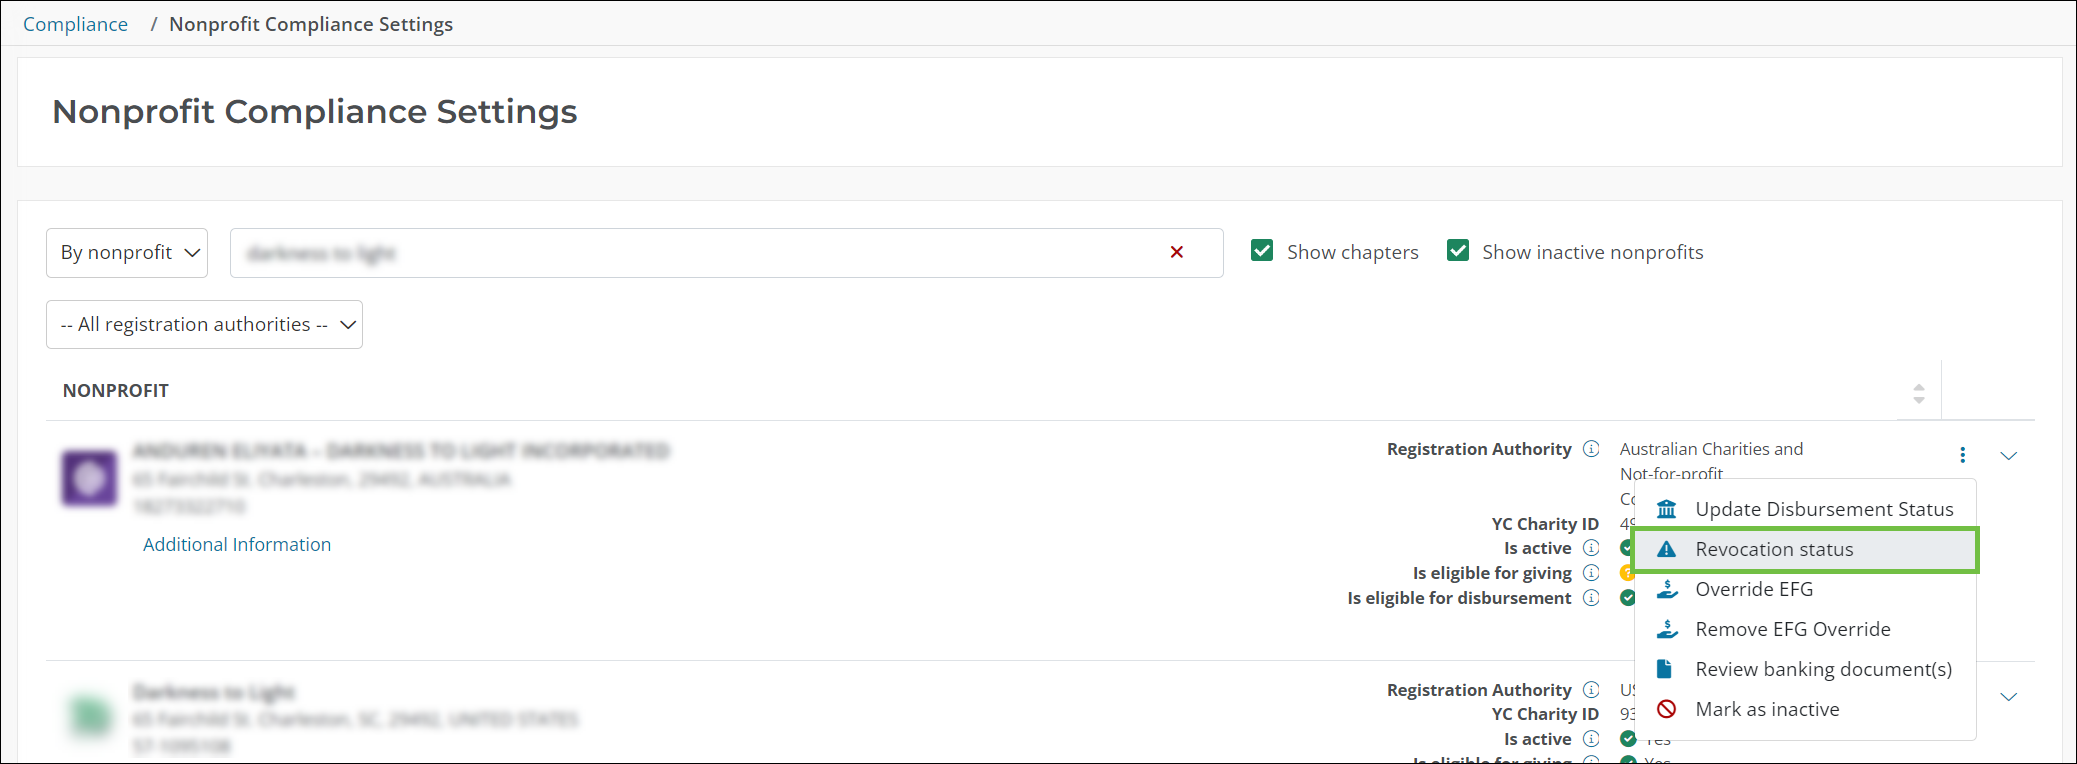Click info icon next to Registration Authority
The image size is (2077, 764).
pos(1591,449)
